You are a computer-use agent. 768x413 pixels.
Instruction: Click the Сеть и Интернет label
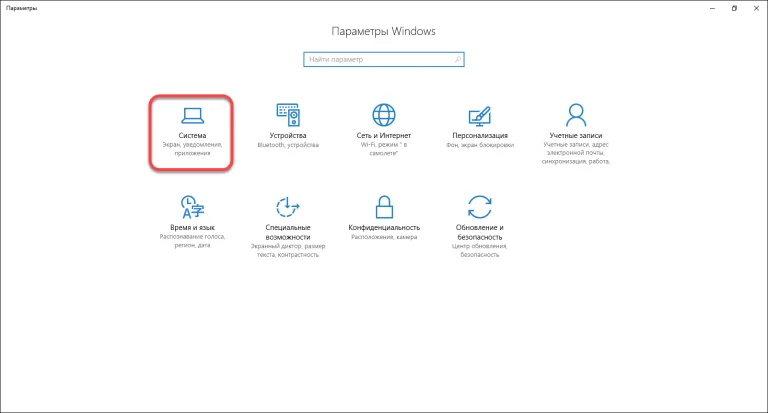(x=384, y=135)
